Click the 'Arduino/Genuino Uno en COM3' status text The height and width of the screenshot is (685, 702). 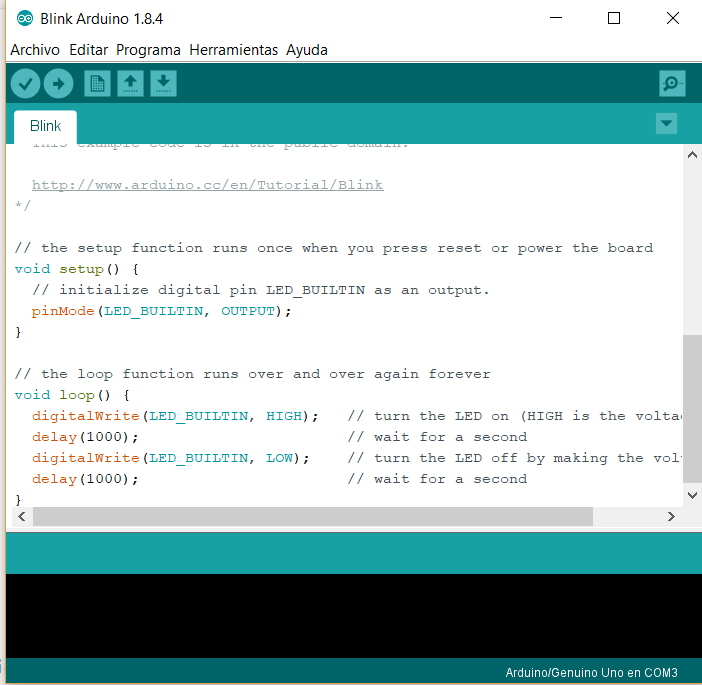(591, 672)
